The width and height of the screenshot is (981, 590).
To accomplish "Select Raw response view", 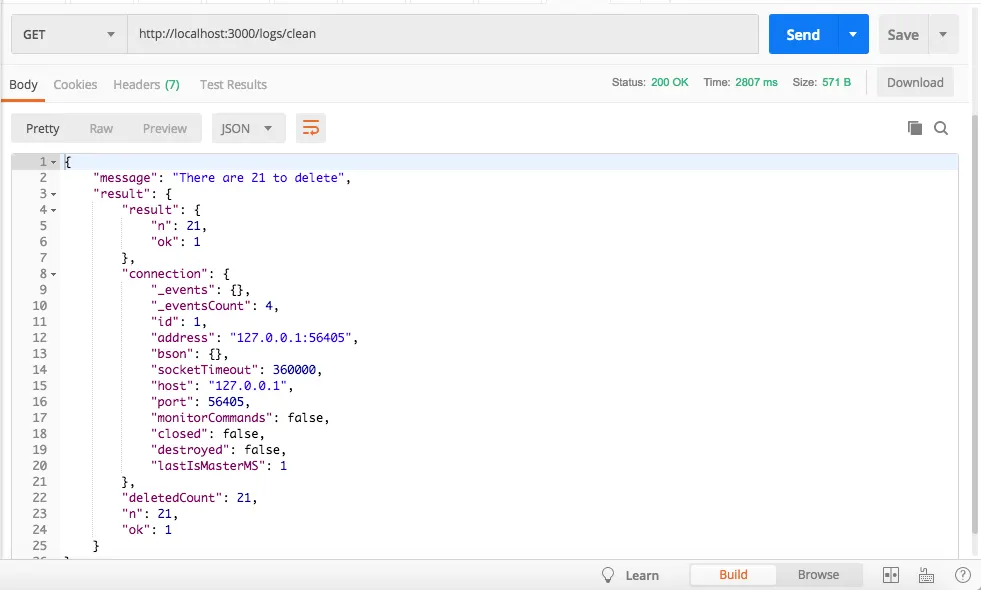I will click(101, 128).
